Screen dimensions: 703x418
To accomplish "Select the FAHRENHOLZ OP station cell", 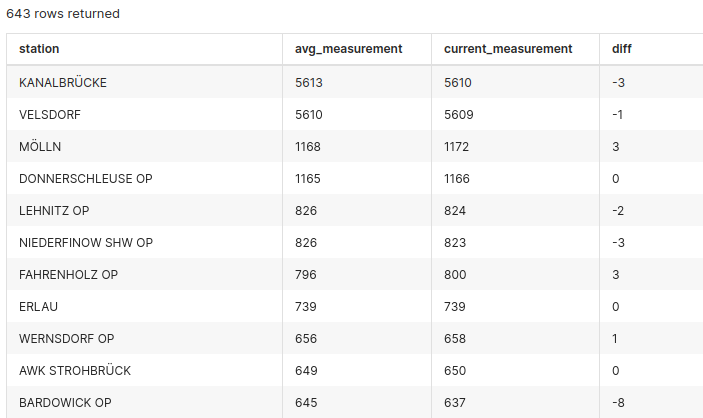I will tap(69, 274).
